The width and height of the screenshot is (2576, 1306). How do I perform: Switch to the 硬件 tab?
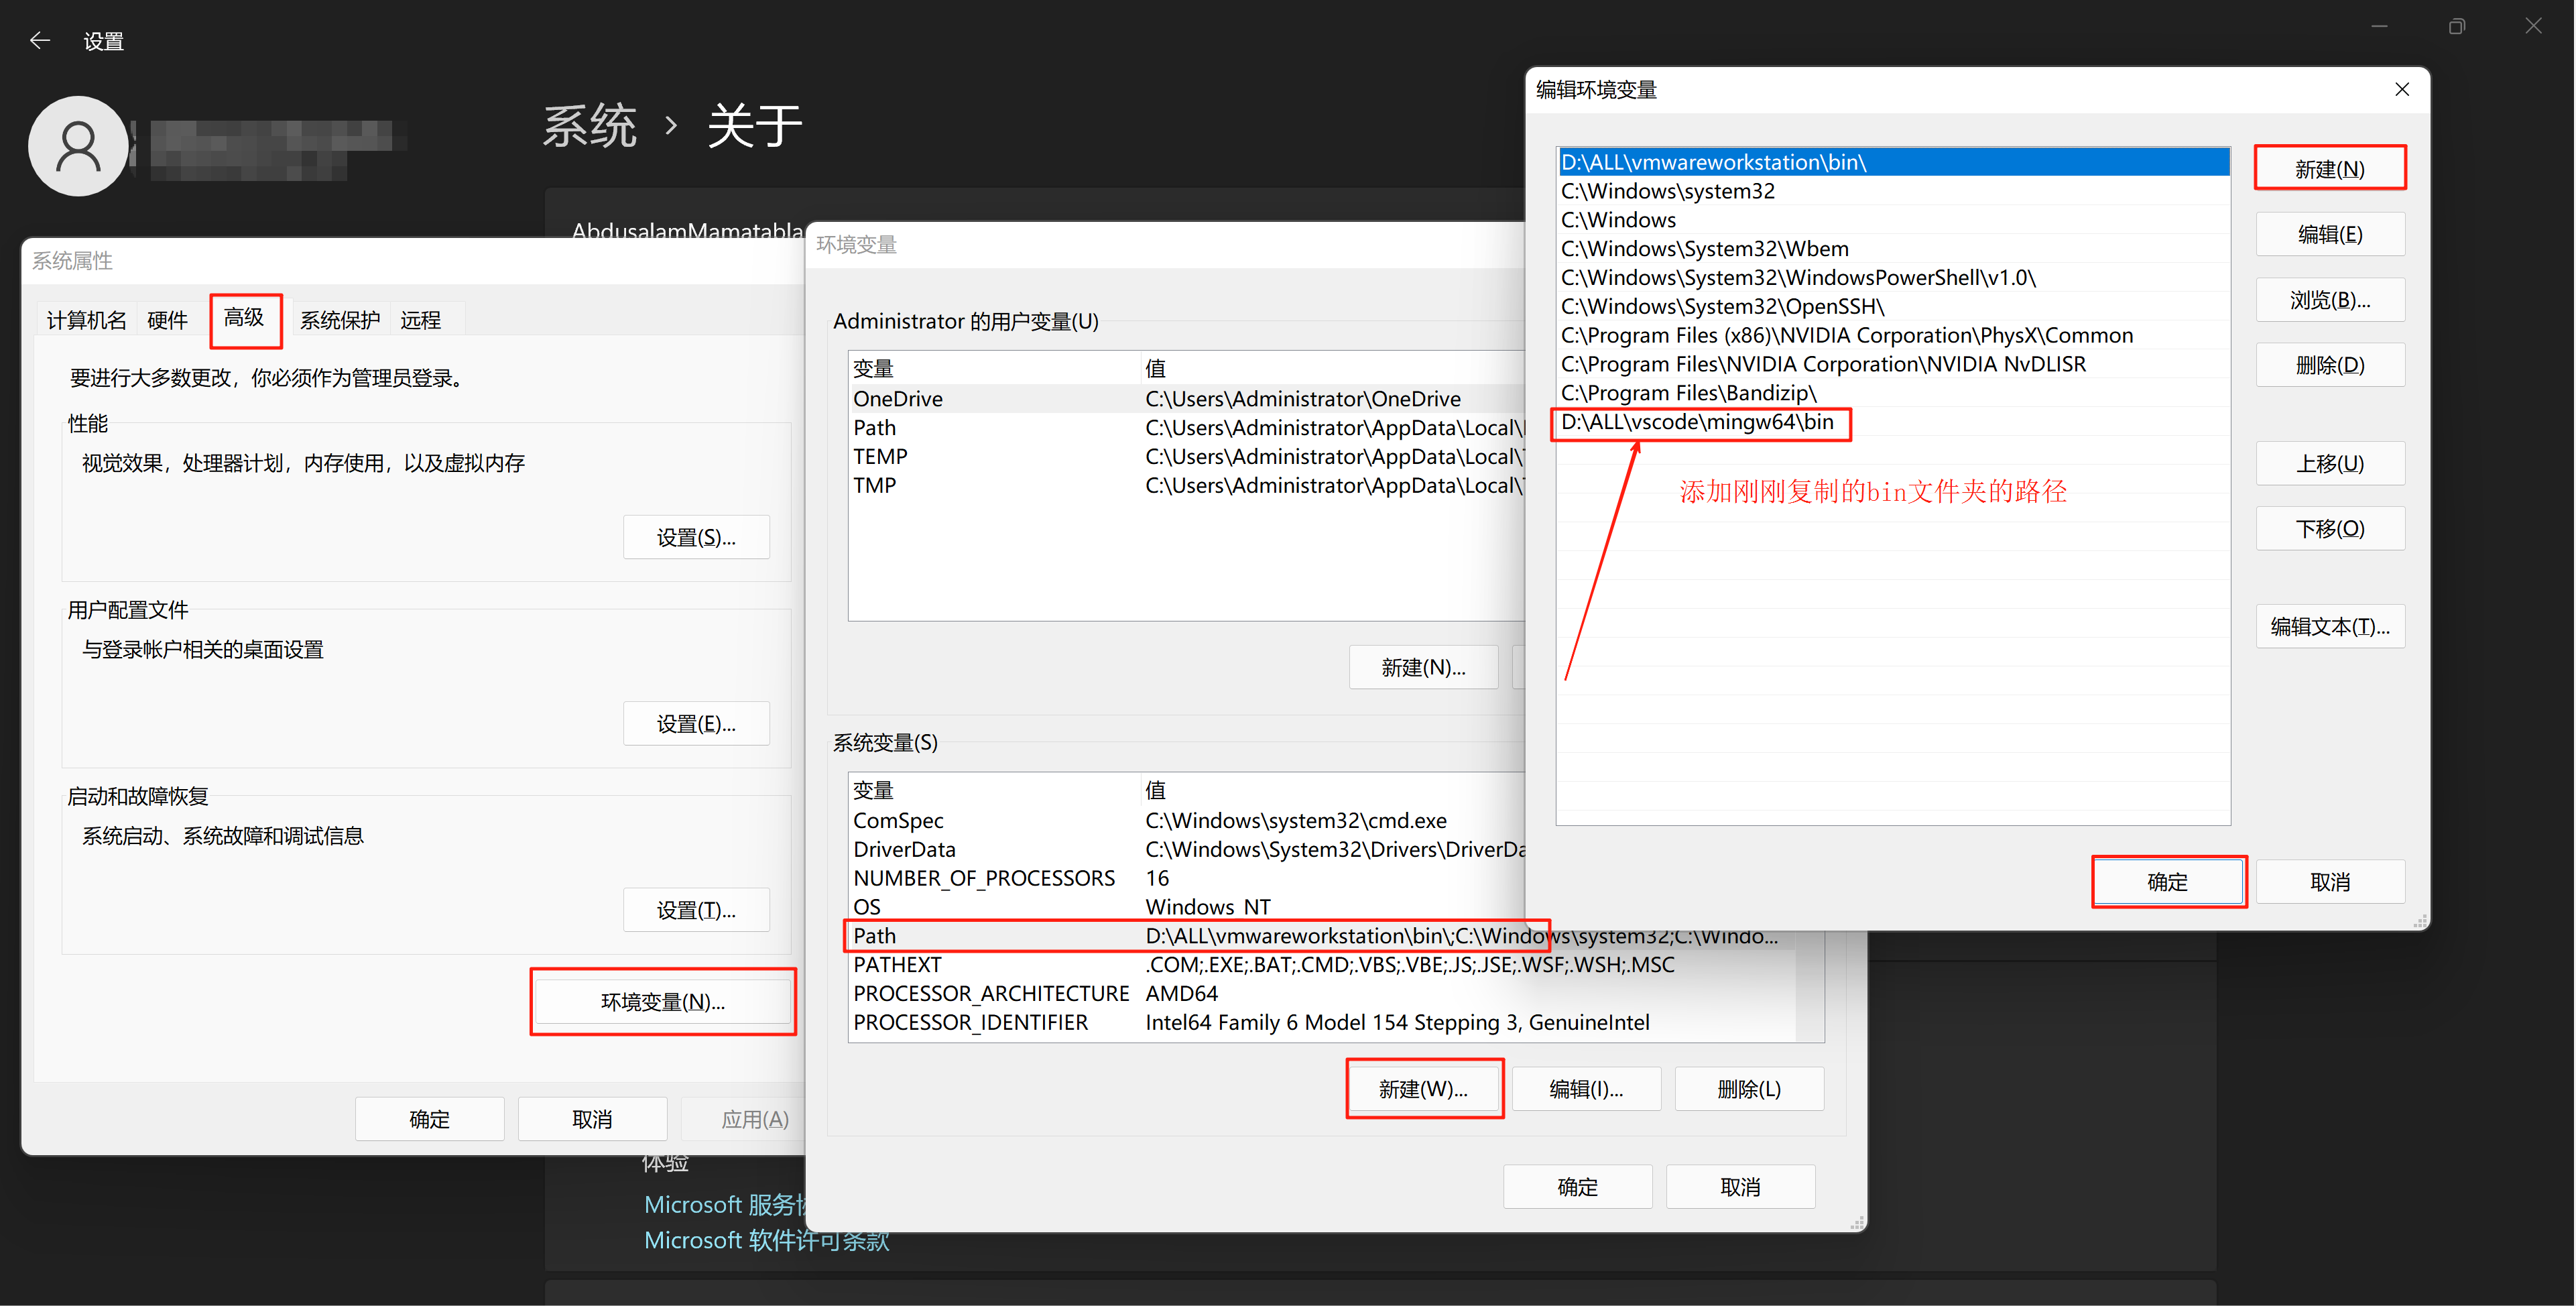tap(167, 319)
